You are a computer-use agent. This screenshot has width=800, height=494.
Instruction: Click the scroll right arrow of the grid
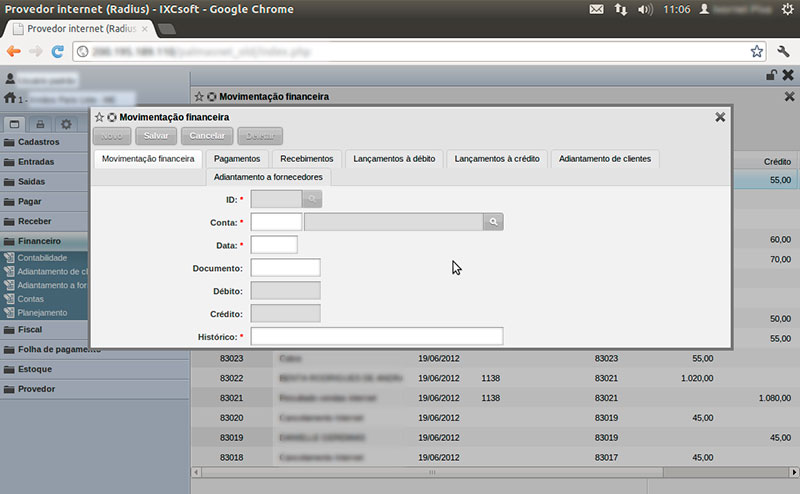pos(794,473)
